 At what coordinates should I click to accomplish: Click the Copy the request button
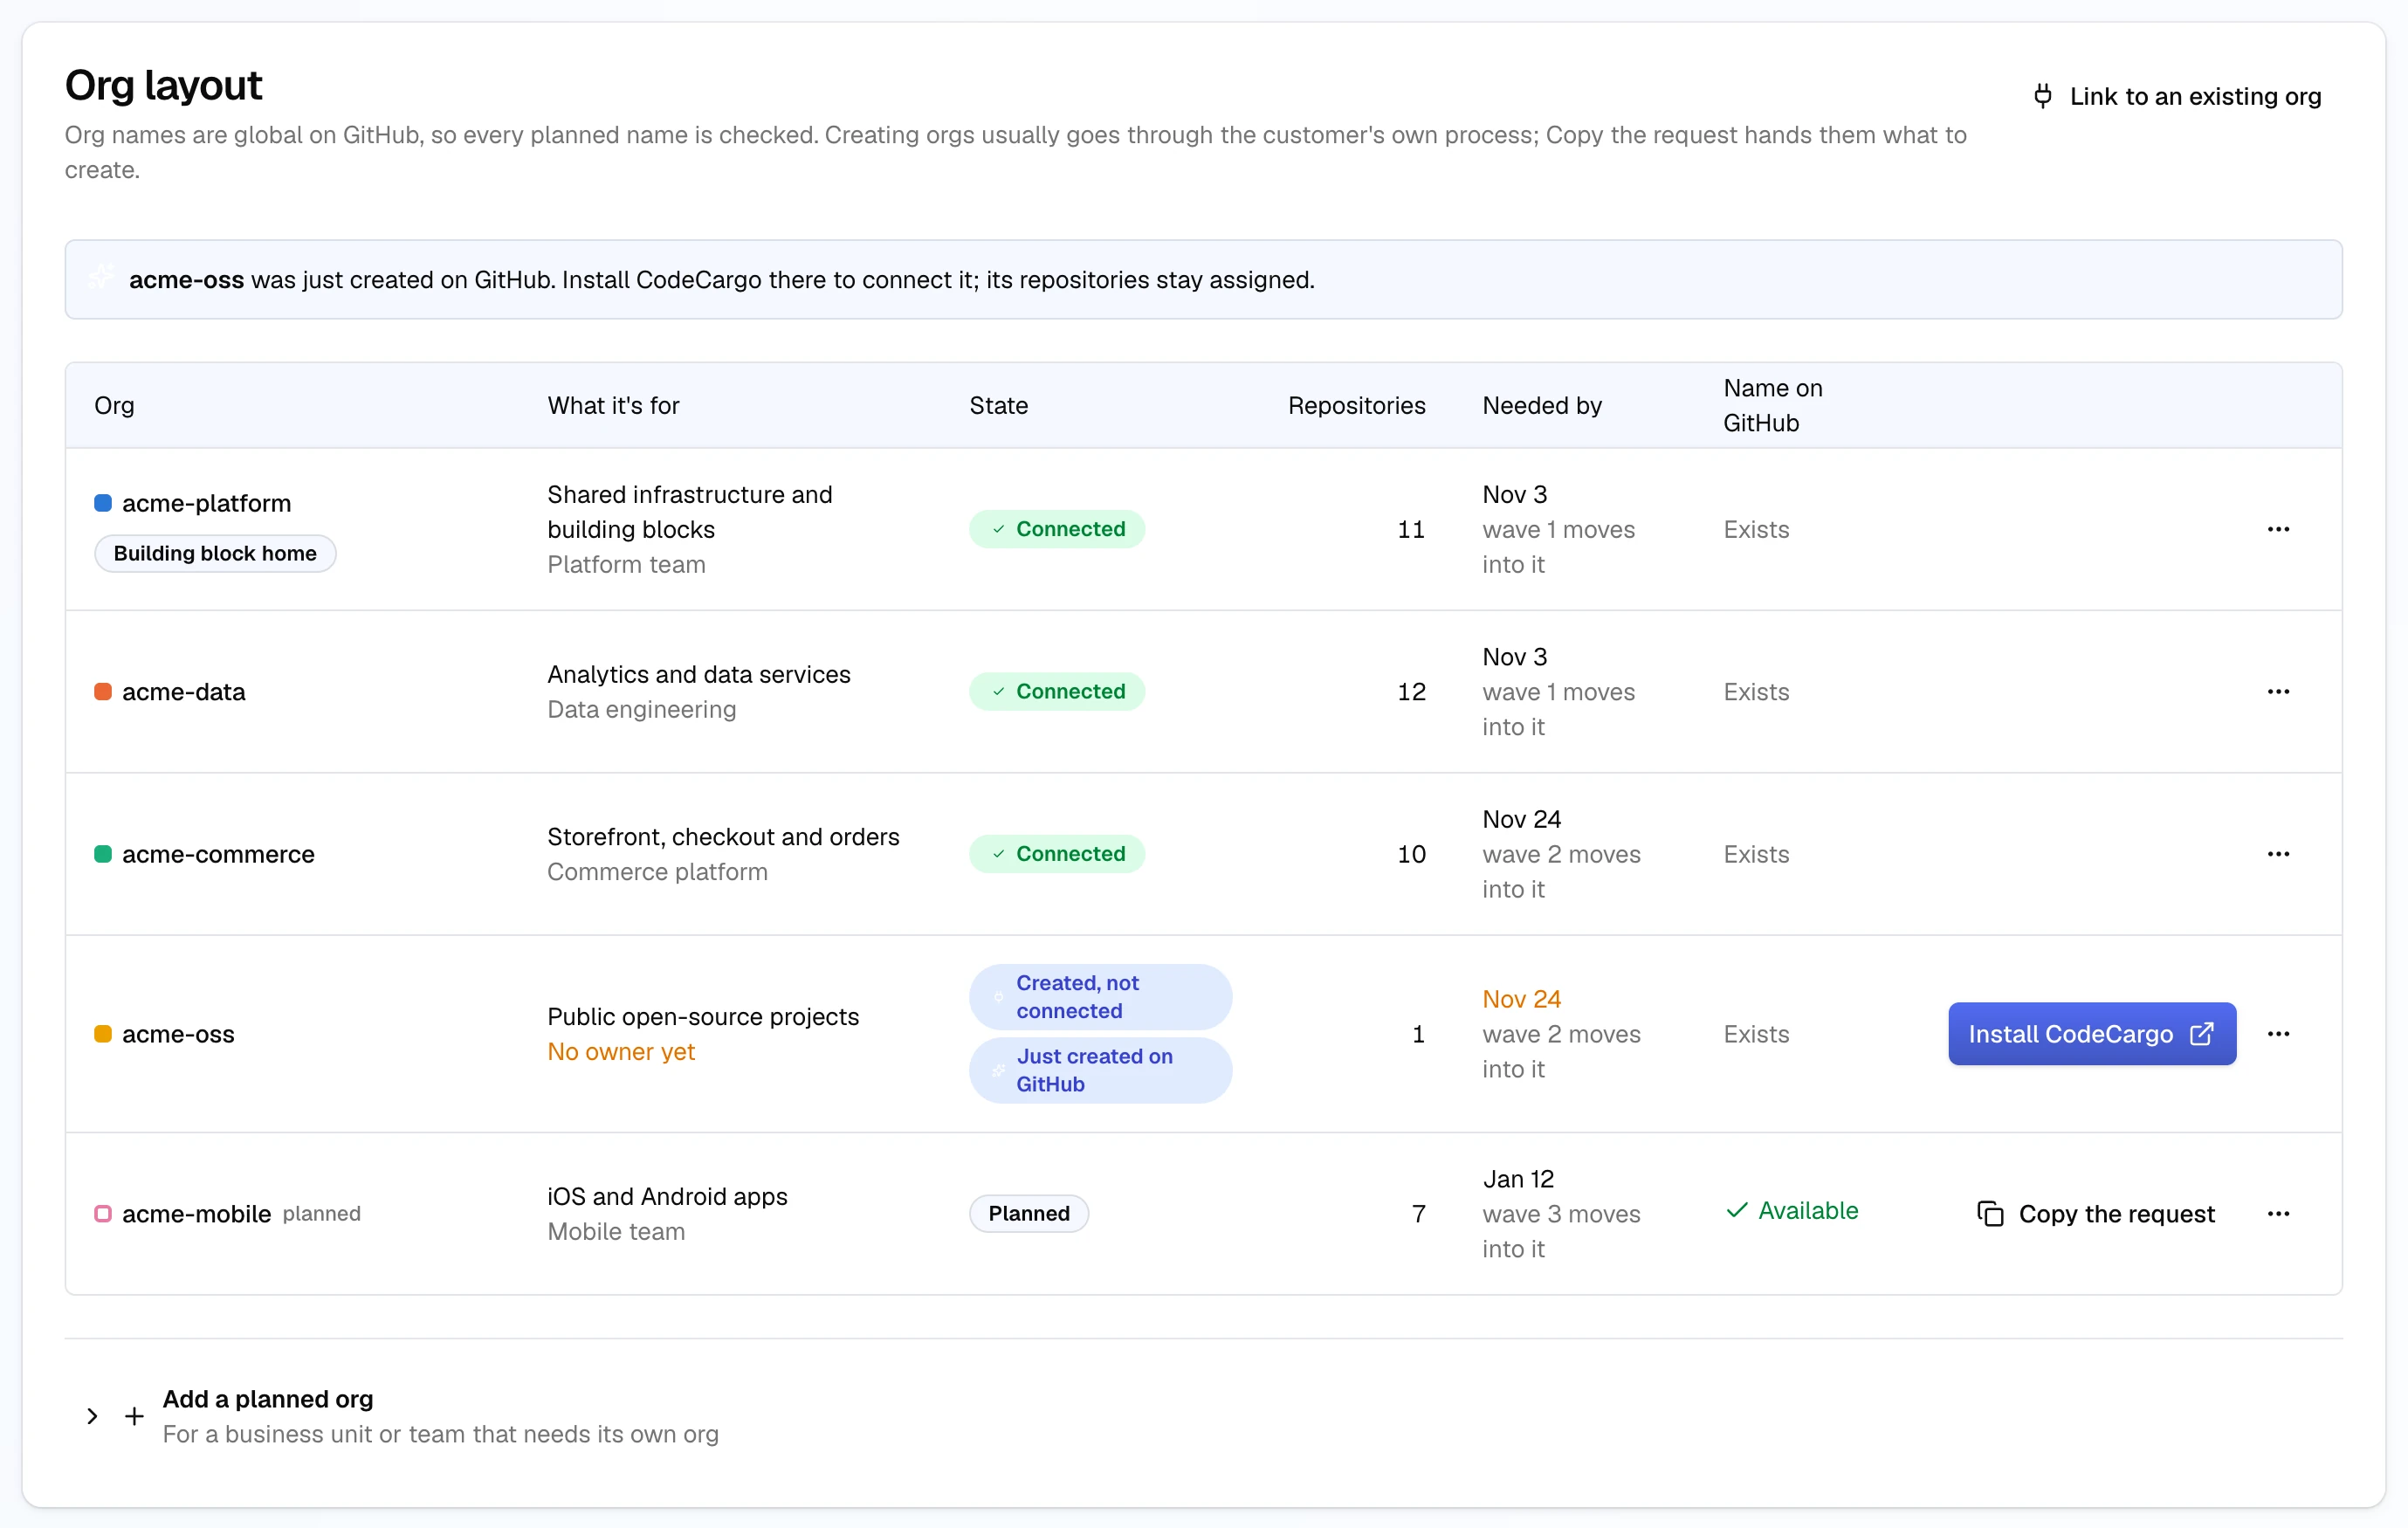2096,1213
